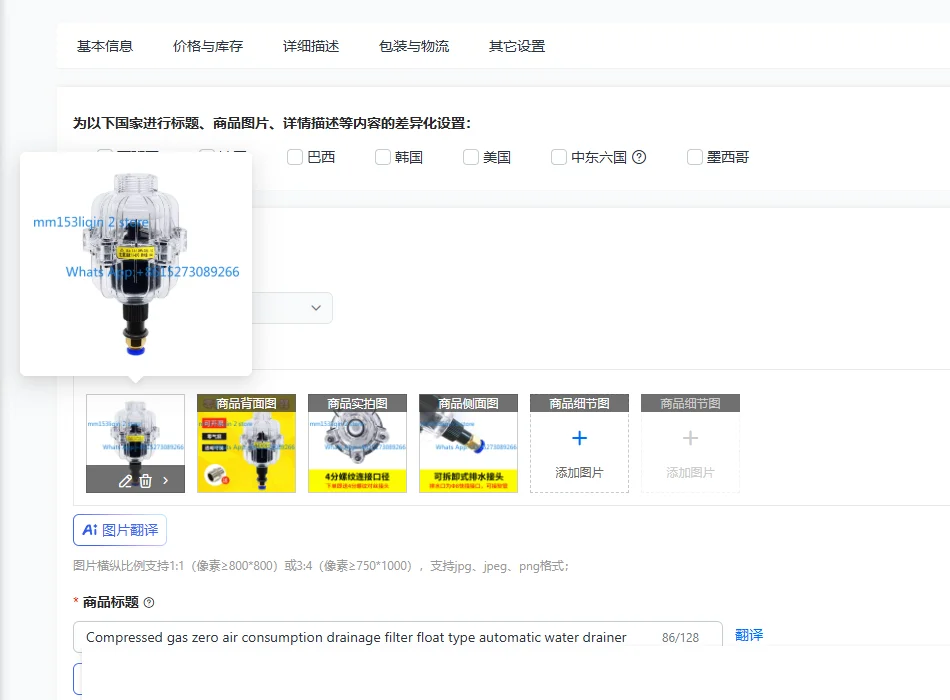
Task: Check the 巴西 country checkbox
Action: (x=295, y=158)
